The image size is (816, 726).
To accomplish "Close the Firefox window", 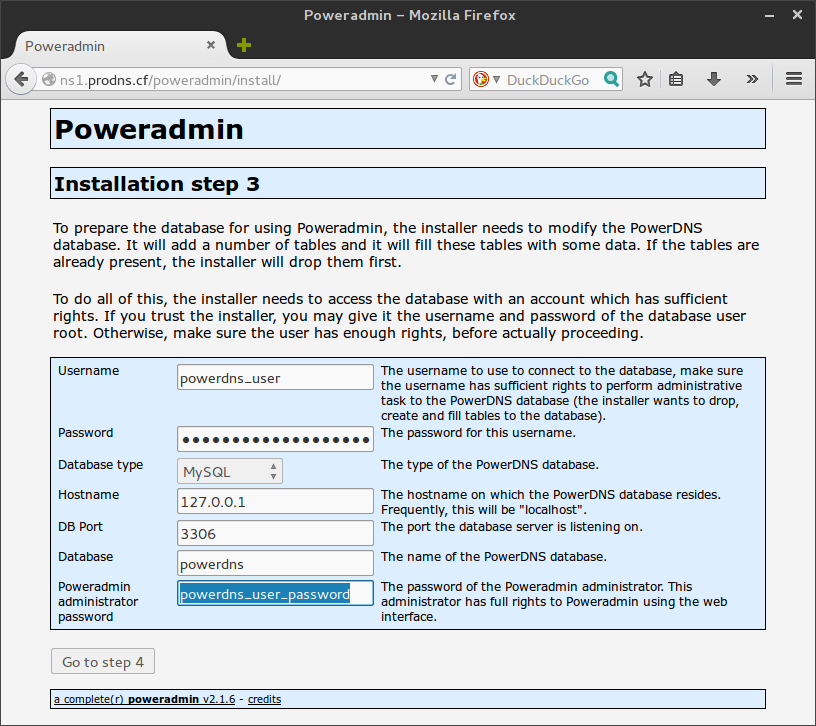I will click(x=797, y=15).
